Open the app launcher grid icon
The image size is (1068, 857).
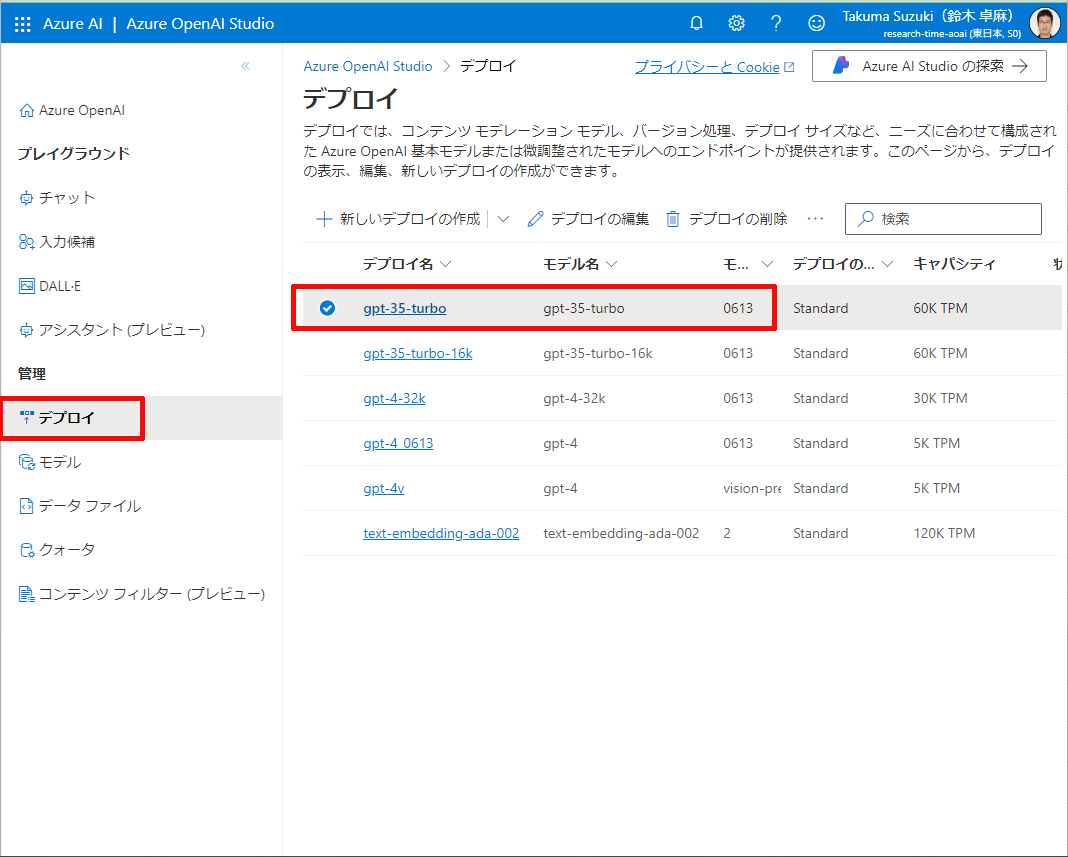22,23
